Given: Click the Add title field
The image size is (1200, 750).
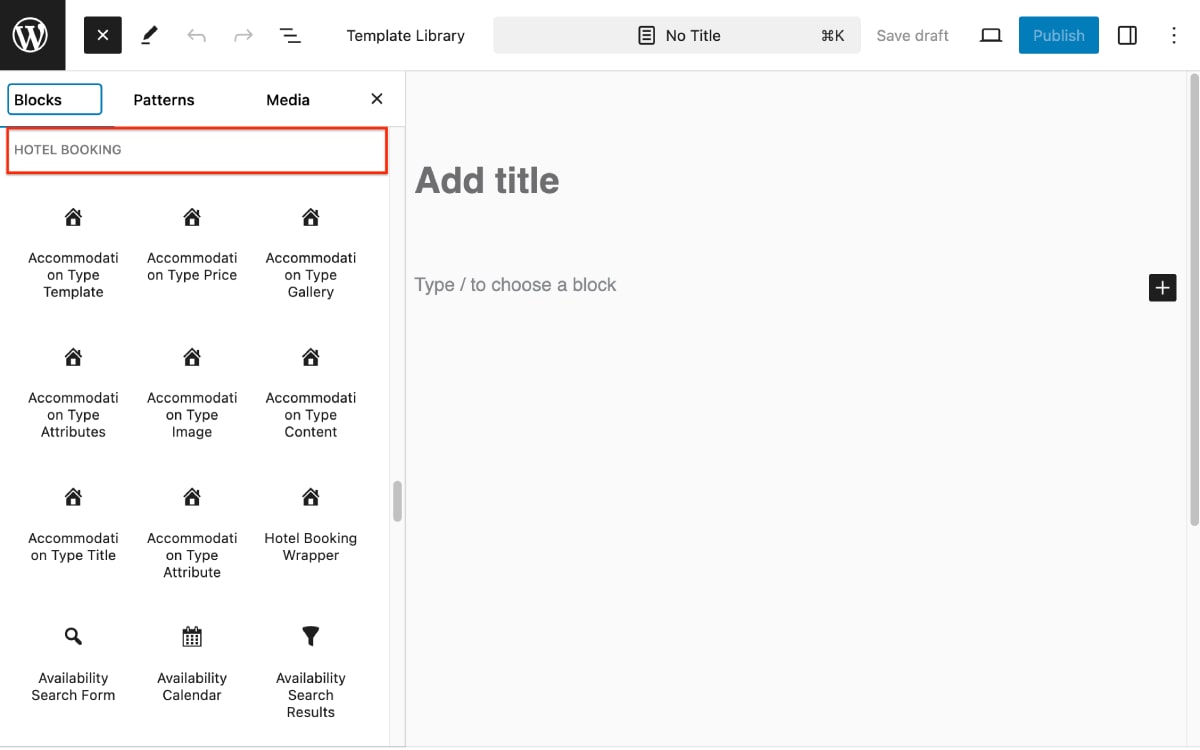Looking at the screenshot, I should pyautogui.click(x=487, y=181).
